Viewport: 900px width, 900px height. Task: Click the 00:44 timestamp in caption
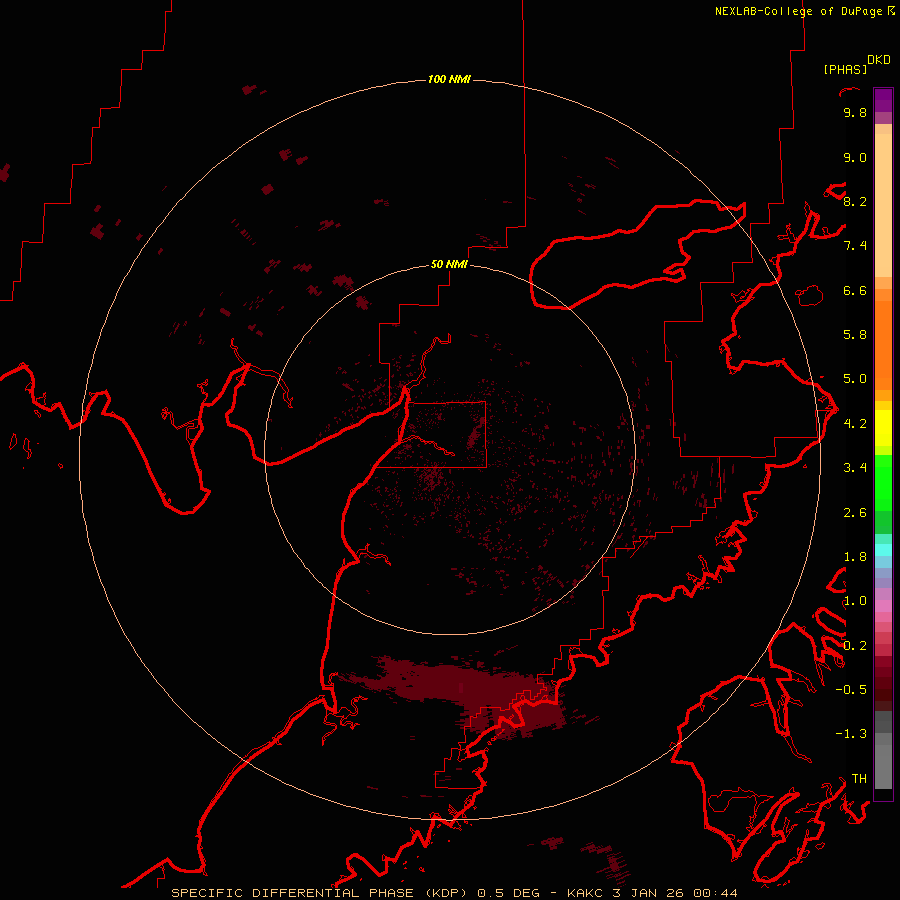coord(715,893)
